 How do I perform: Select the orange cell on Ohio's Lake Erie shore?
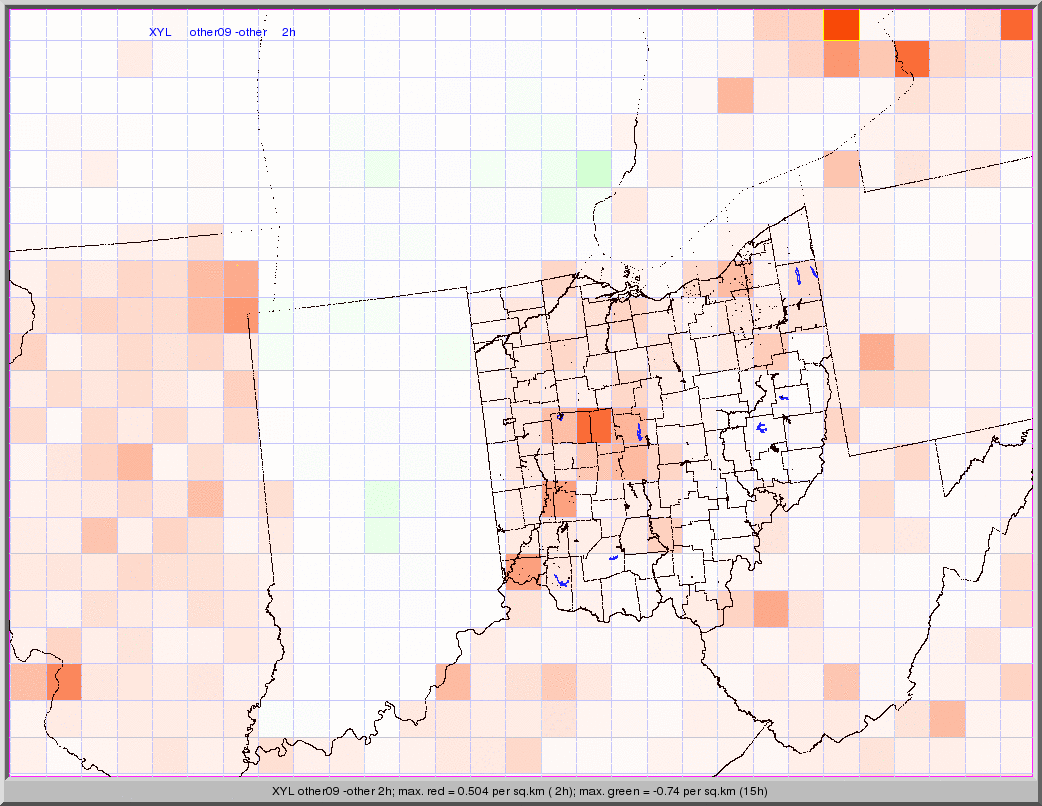pos(736,280)
